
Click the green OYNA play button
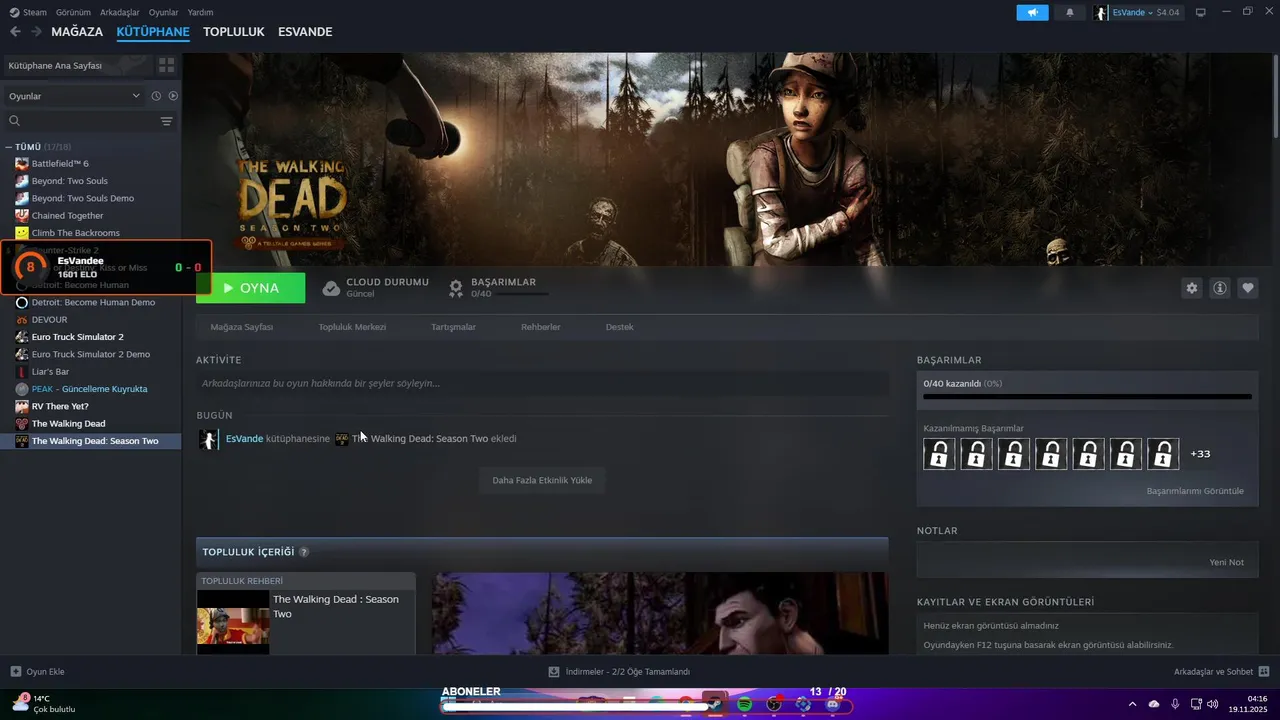(251, 288)
